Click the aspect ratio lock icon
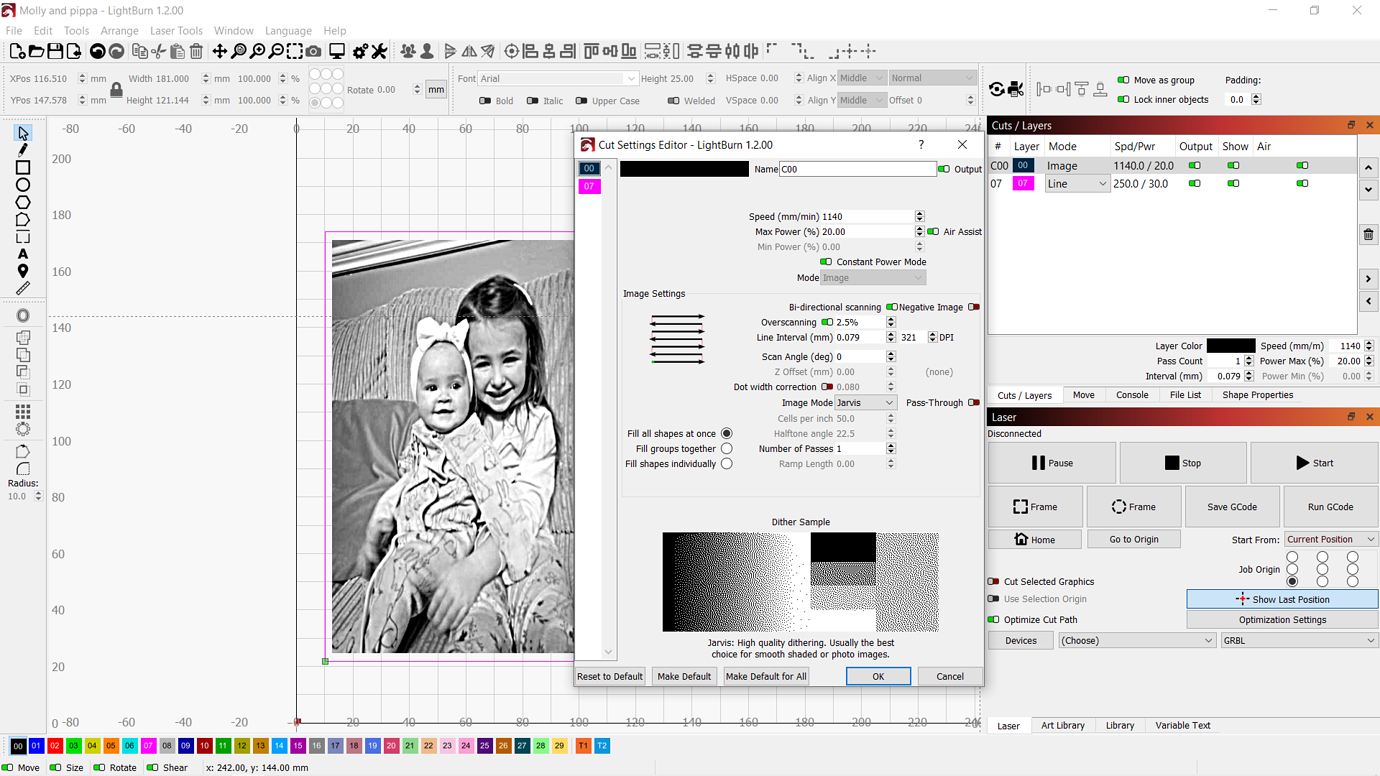1380x776 pixels. click(116, 90)
